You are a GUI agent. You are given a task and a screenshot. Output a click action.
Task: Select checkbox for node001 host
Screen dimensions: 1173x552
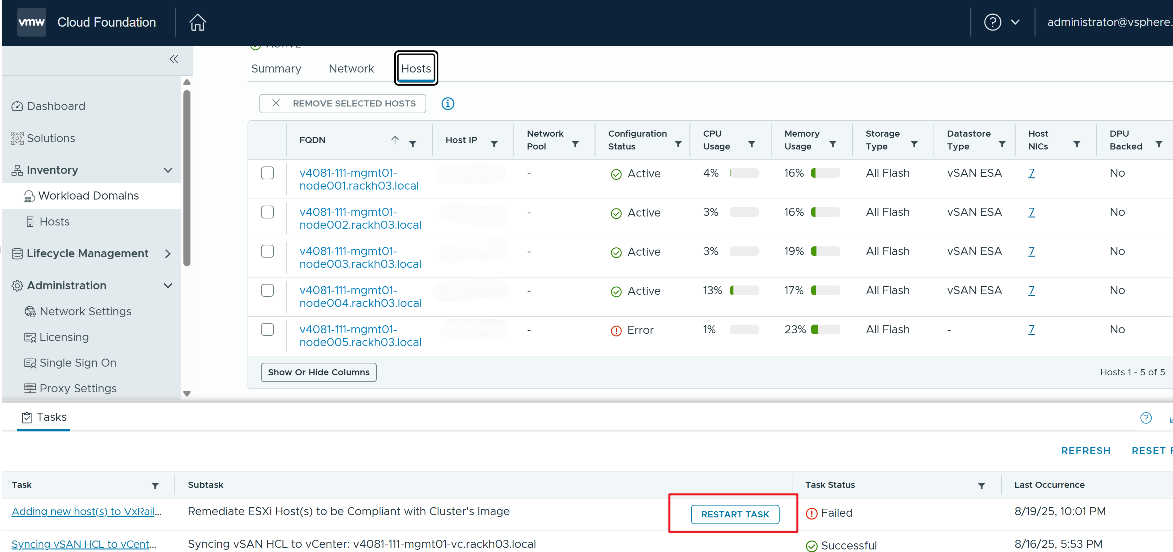point(268,173)
